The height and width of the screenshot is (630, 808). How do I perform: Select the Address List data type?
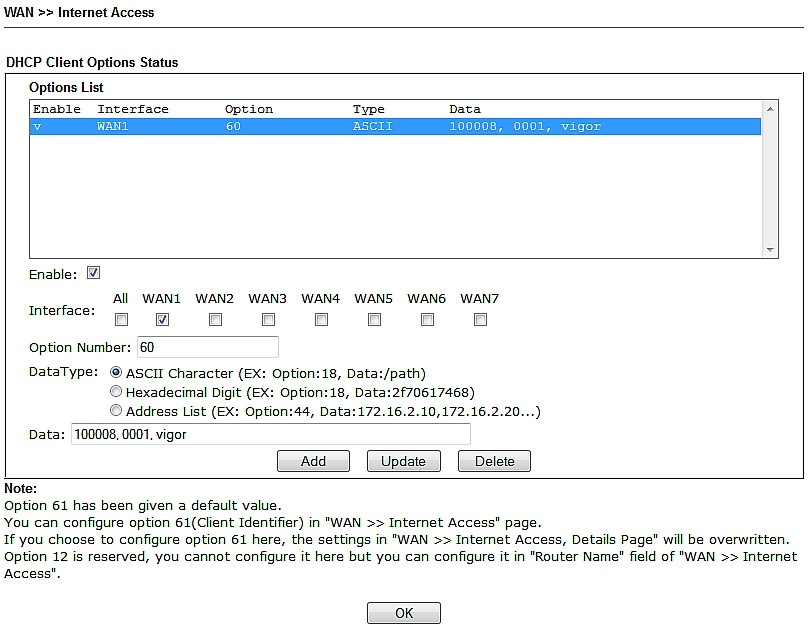(x=116, y=410)
